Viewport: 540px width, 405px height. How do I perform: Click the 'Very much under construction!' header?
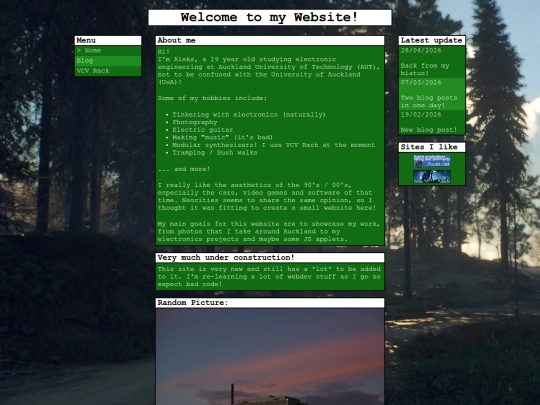tap(270, 258)
